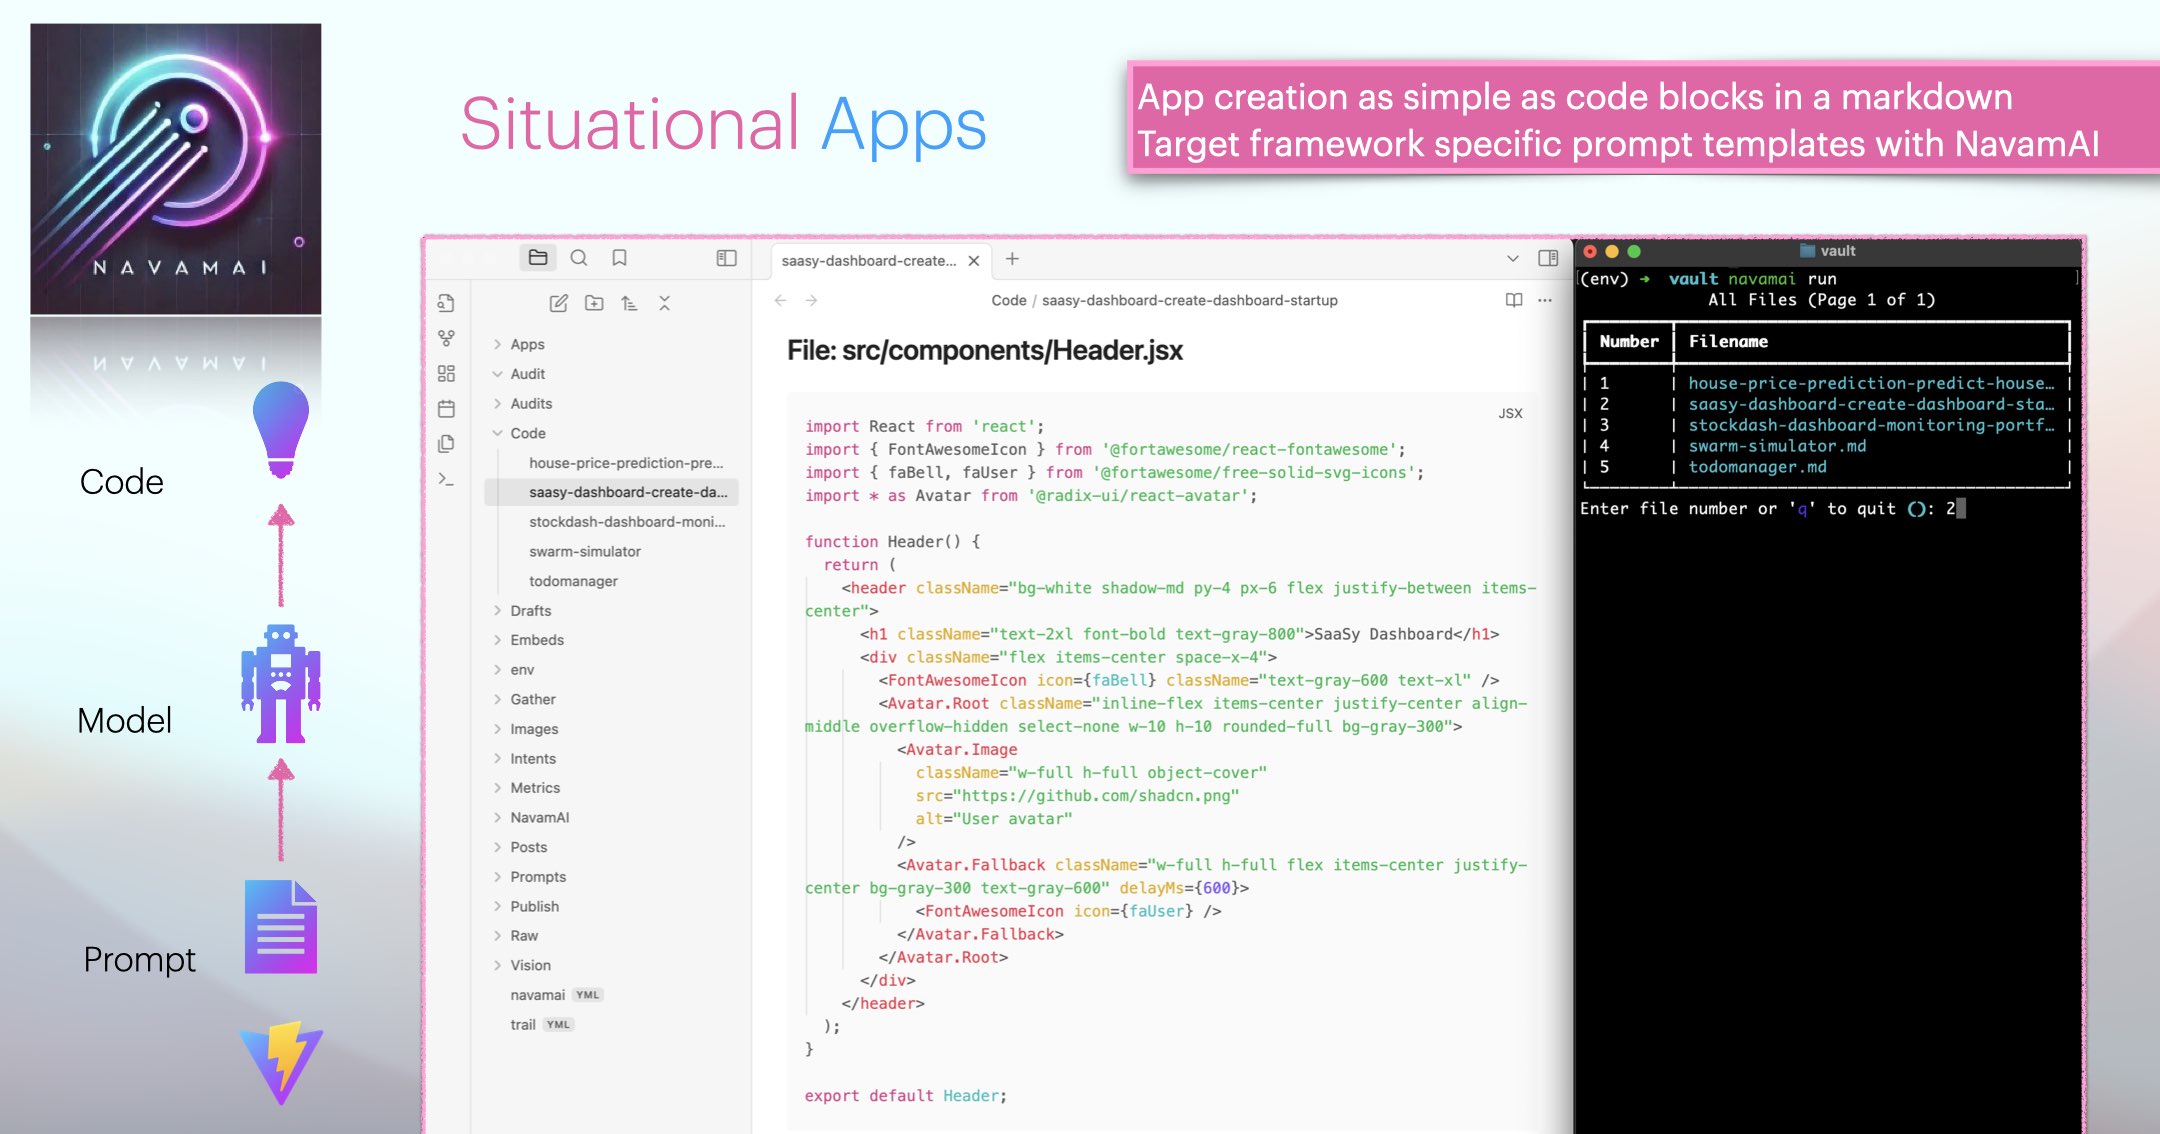Screen dimensions: 2160x1134
Task: Open the bookmarks icon in sidebar header
Action: [x=620, y=258]
